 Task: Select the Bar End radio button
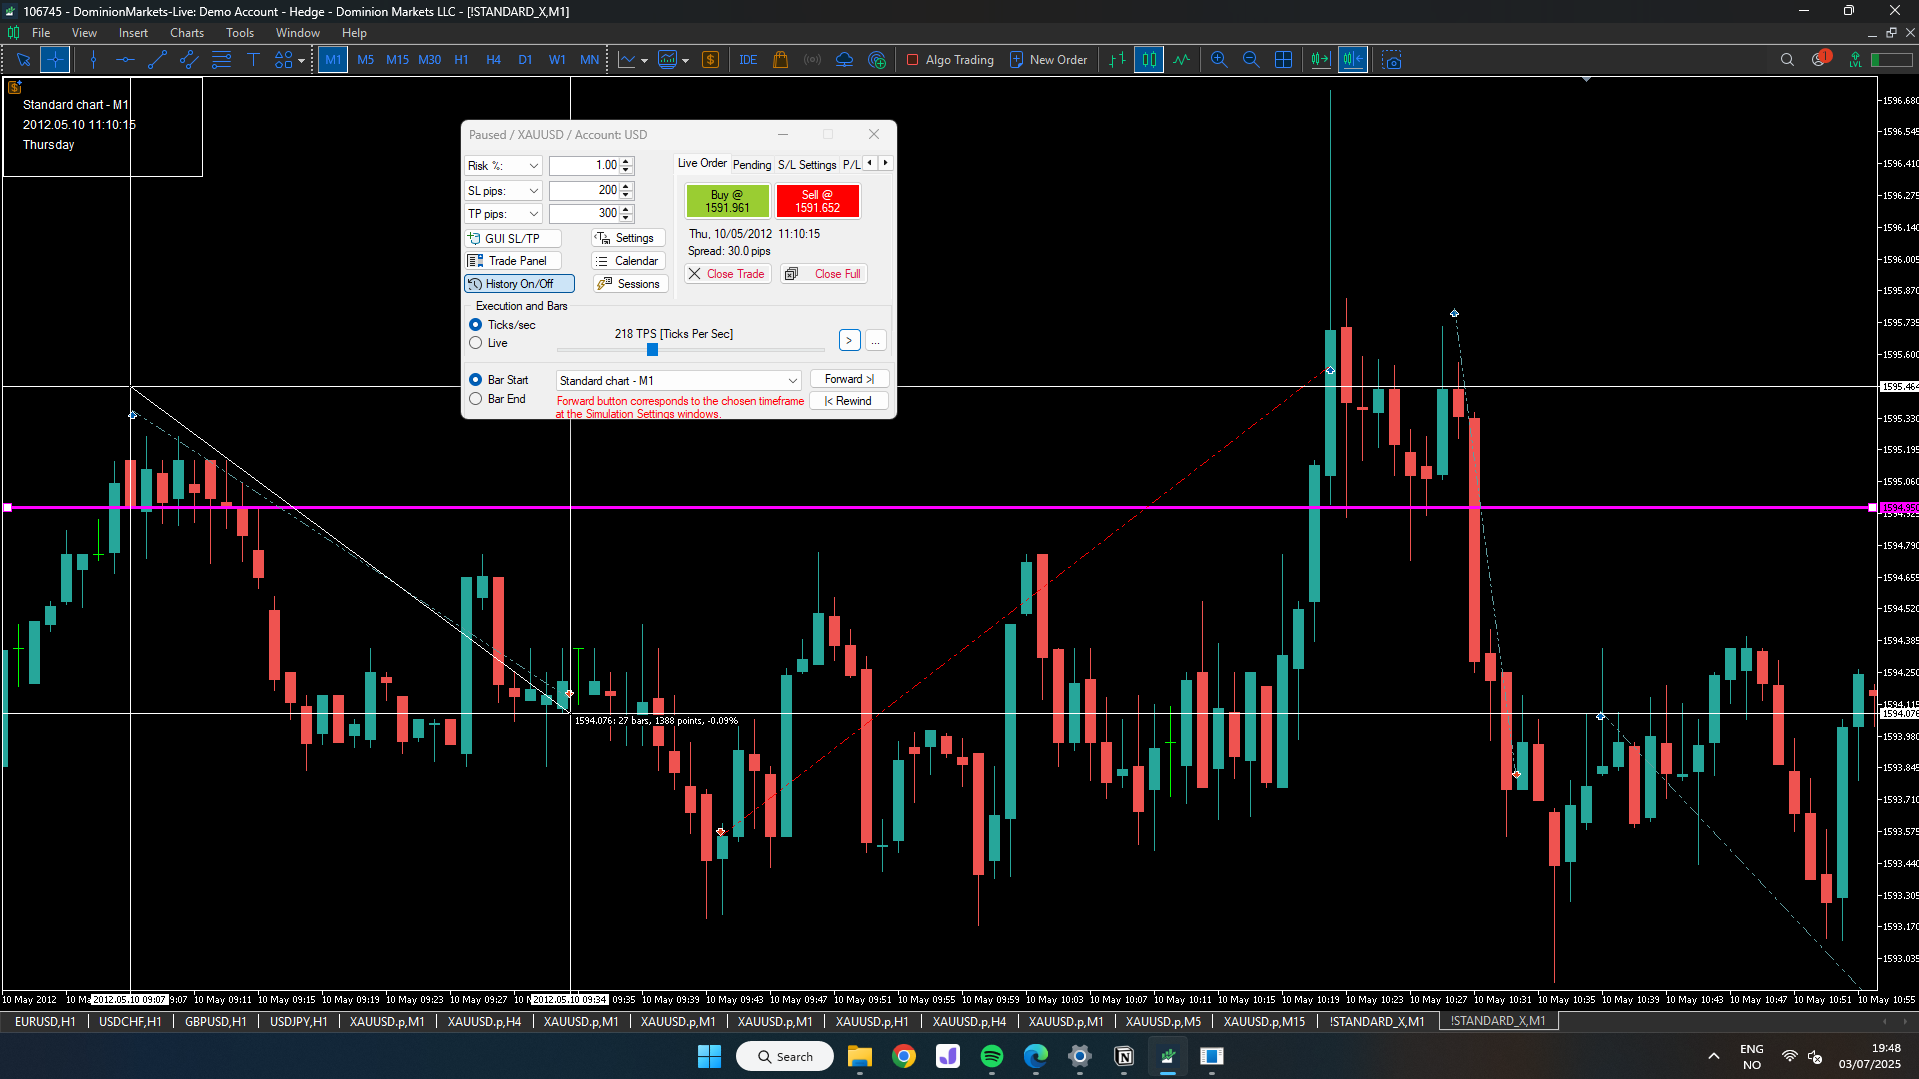point(476,399)
